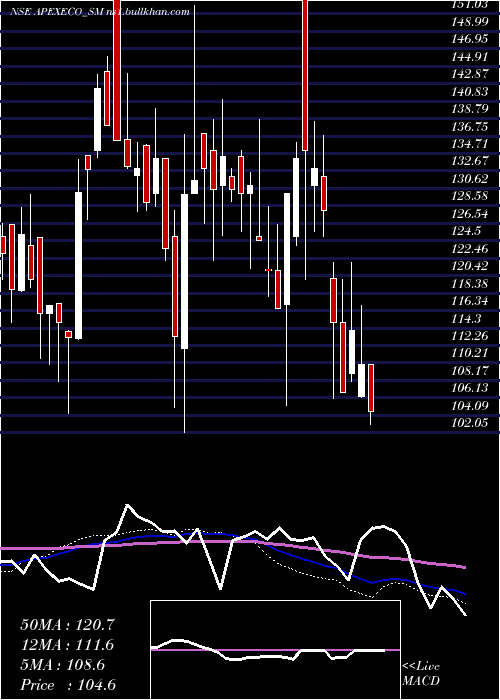Click the Price : 104.6 readout
500x700 pixels.
click(x=68, y=685)
